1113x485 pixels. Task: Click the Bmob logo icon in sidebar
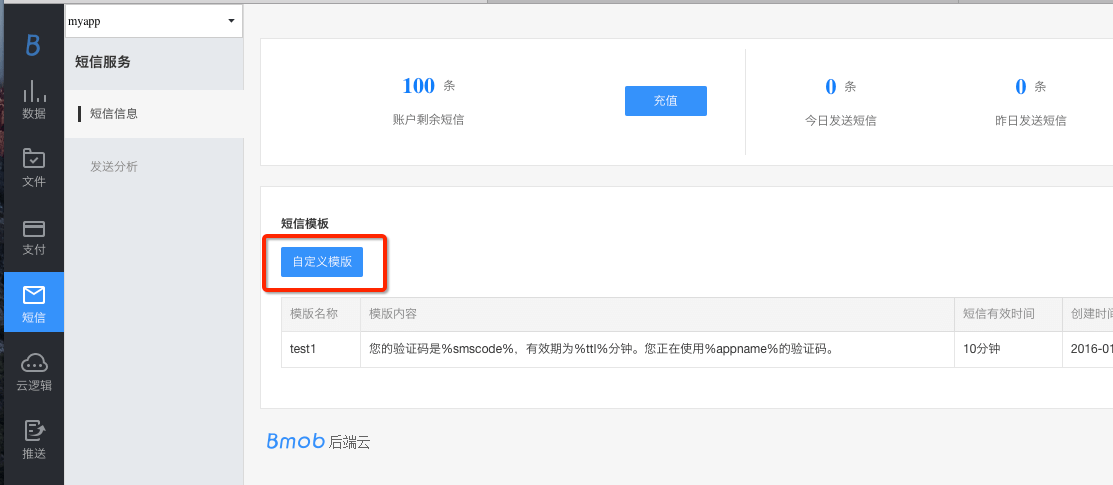coord(33,45)
